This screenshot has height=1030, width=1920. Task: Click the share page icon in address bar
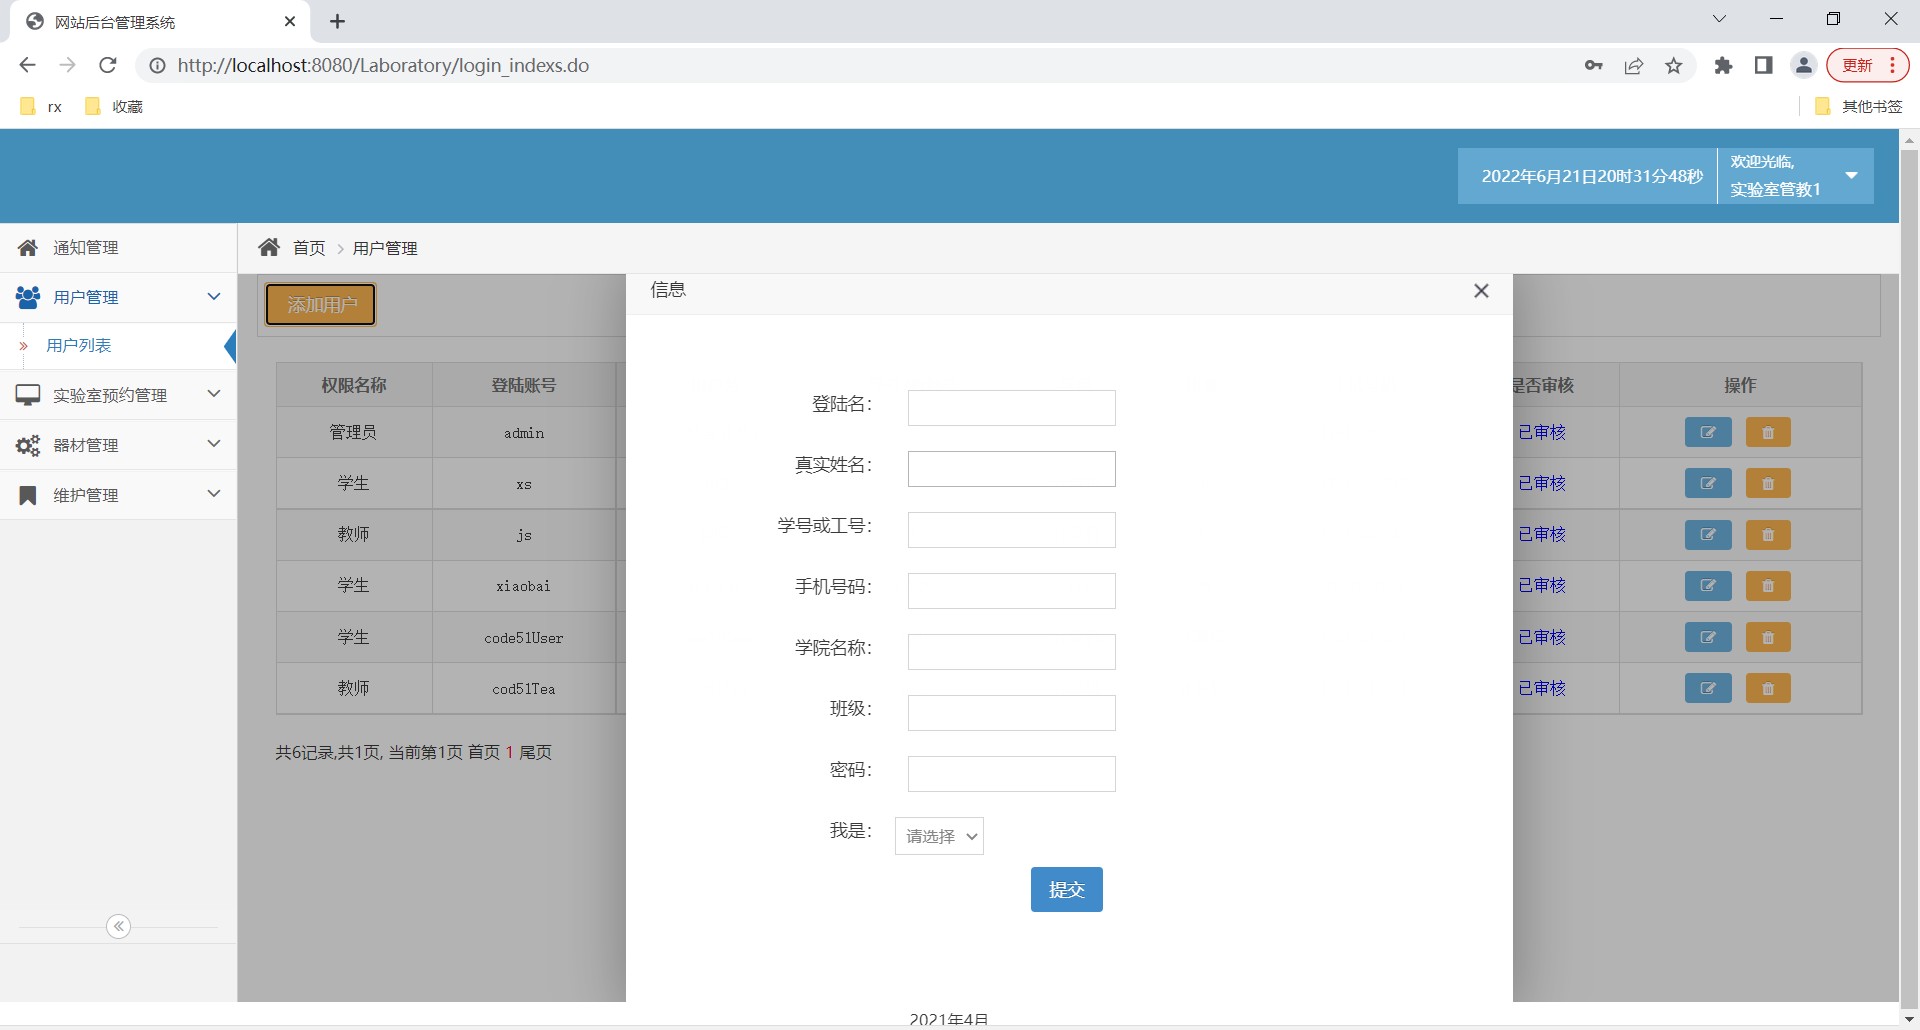pos(1634,66)
